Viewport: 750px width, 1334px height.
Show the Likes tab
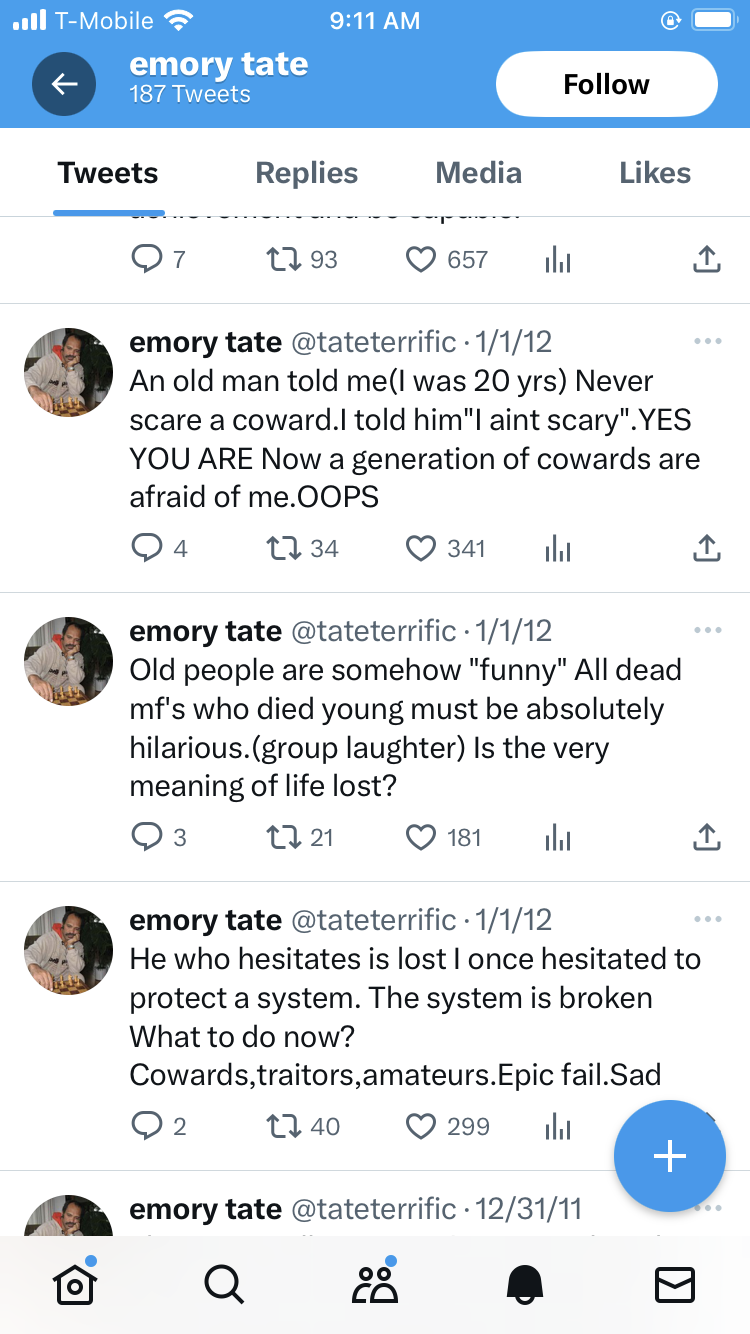(x=655, y=173)
